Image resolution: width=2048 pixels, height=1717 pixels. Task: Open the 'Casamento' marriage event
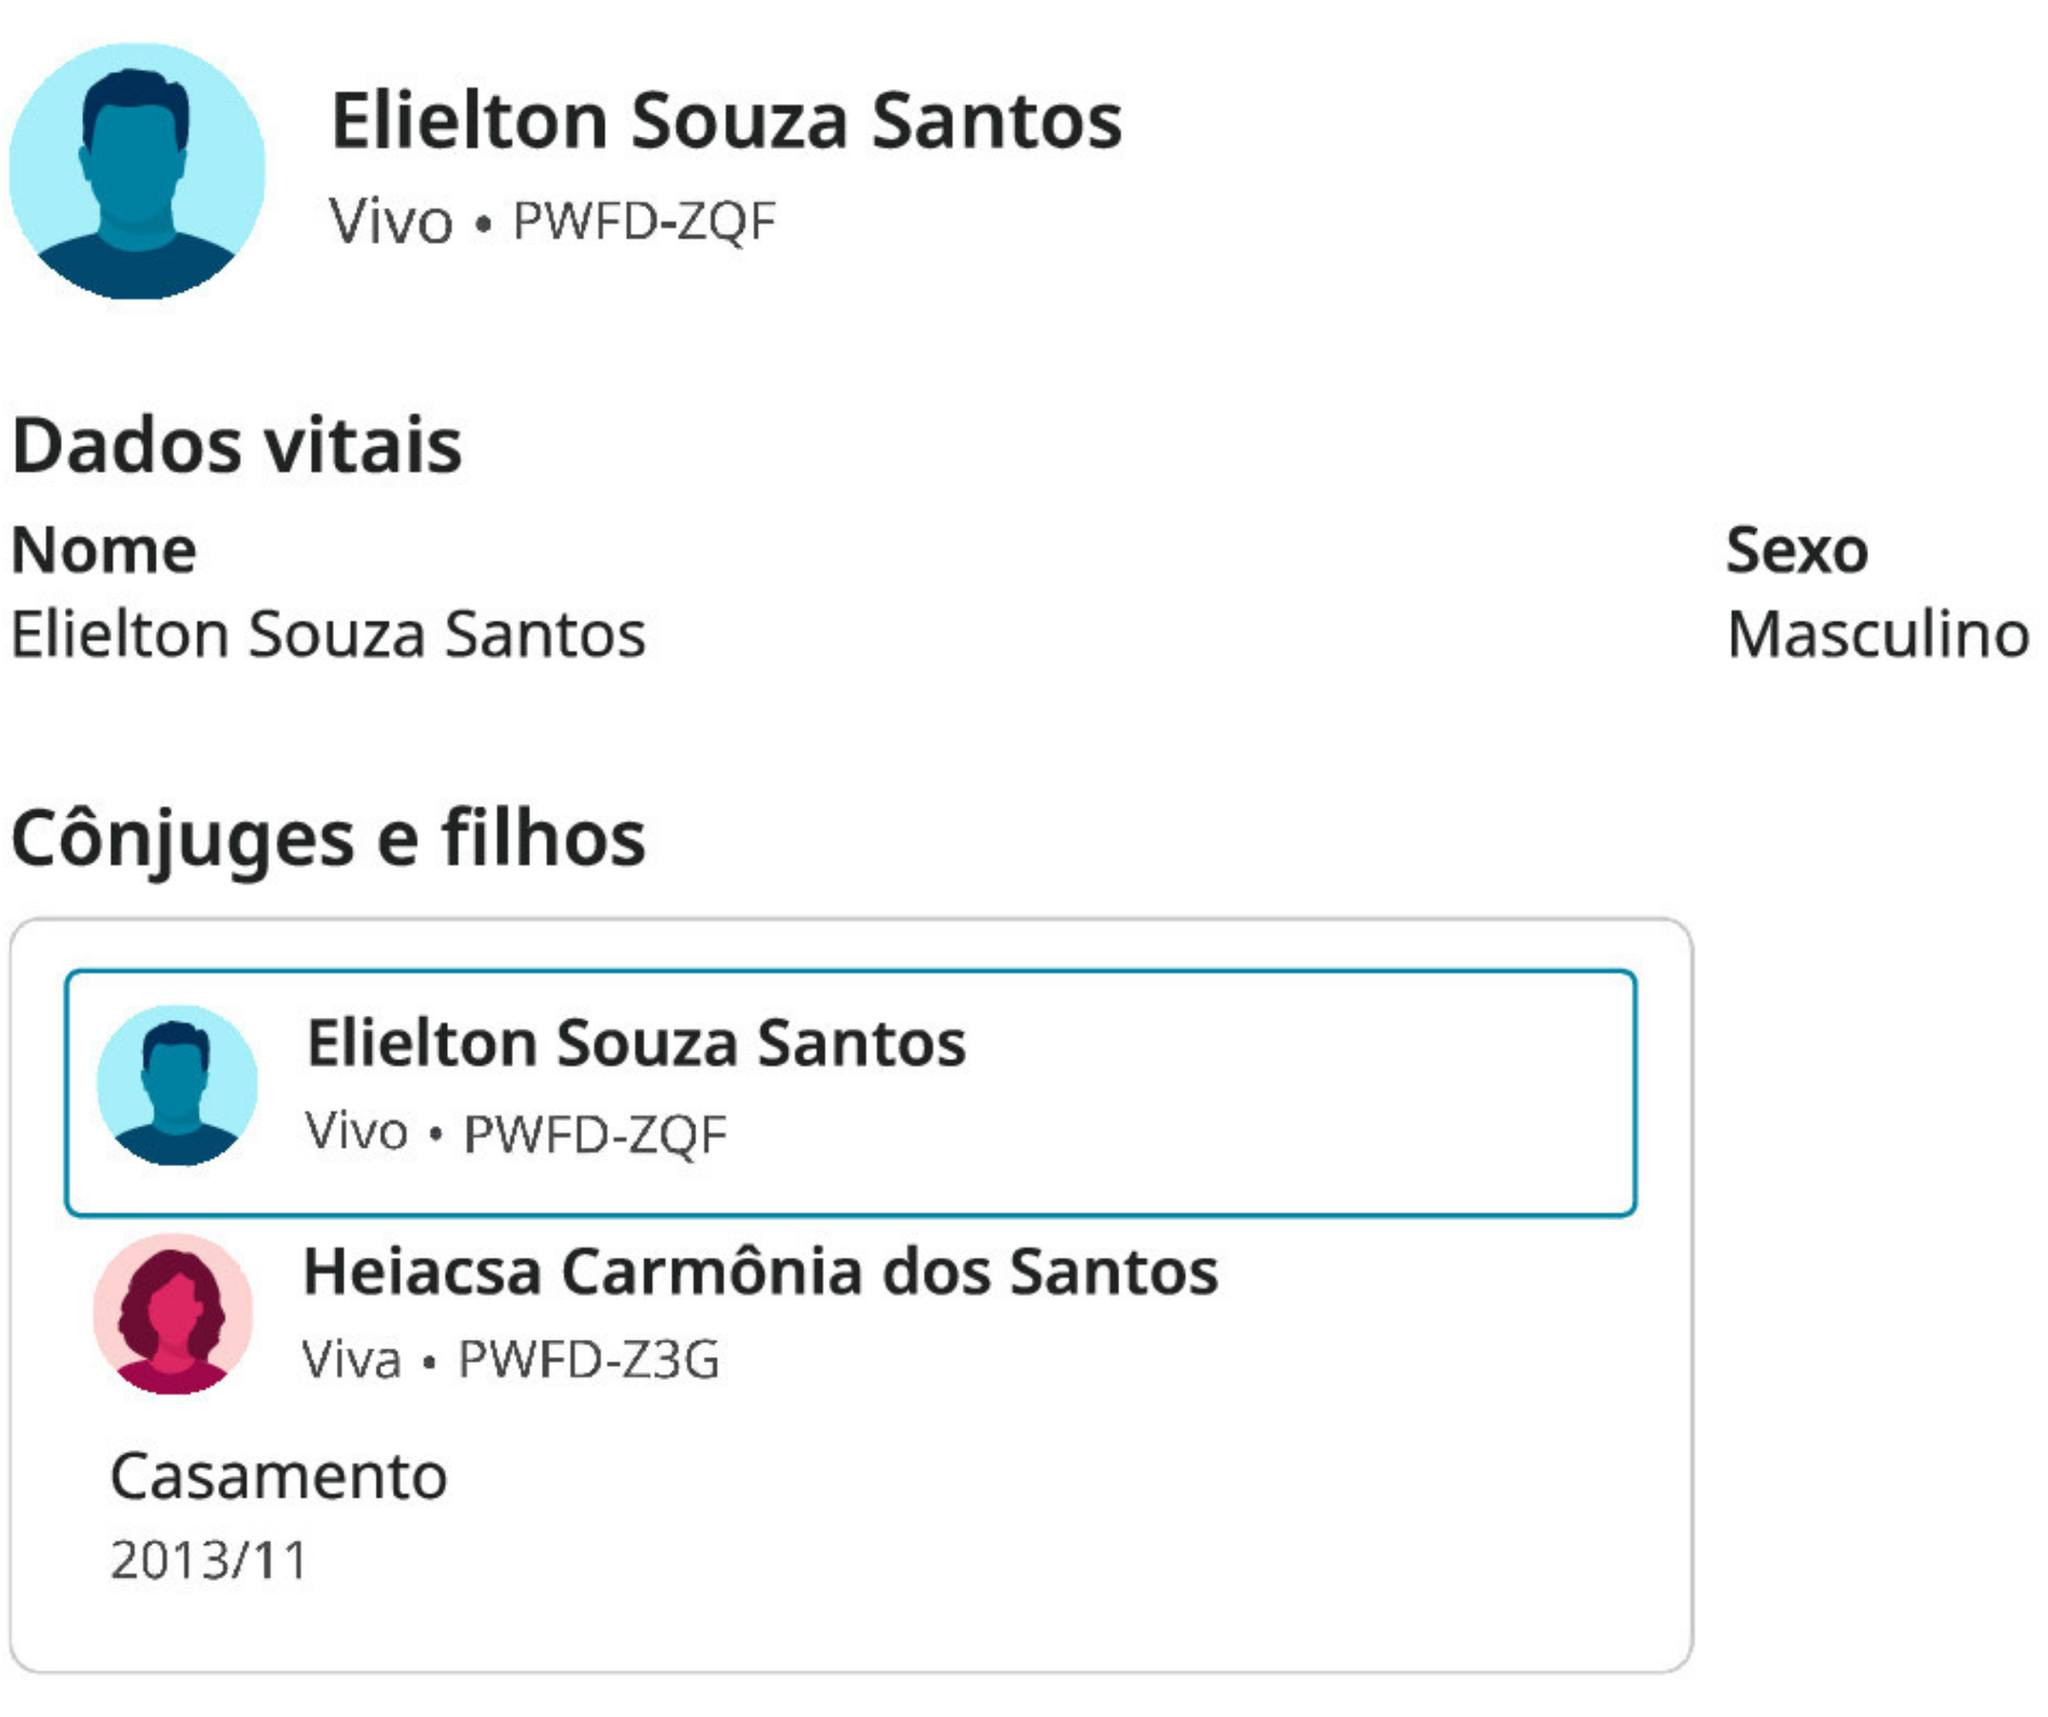278,1476
